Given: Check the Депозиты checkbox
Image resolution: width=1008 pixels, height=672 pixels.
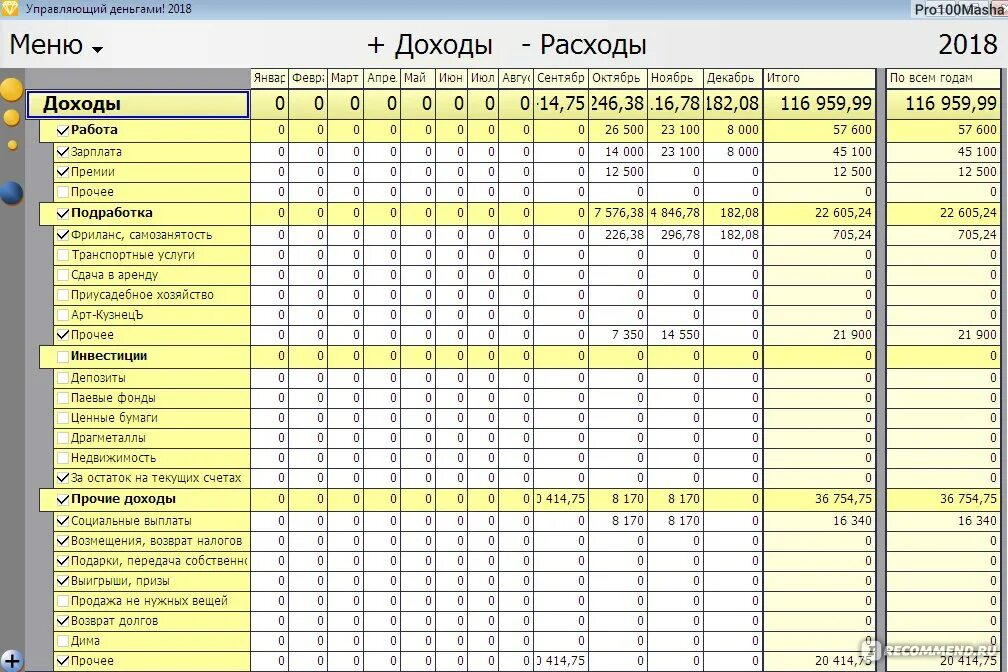Looking at the screenshot, I should pos(62,377).
